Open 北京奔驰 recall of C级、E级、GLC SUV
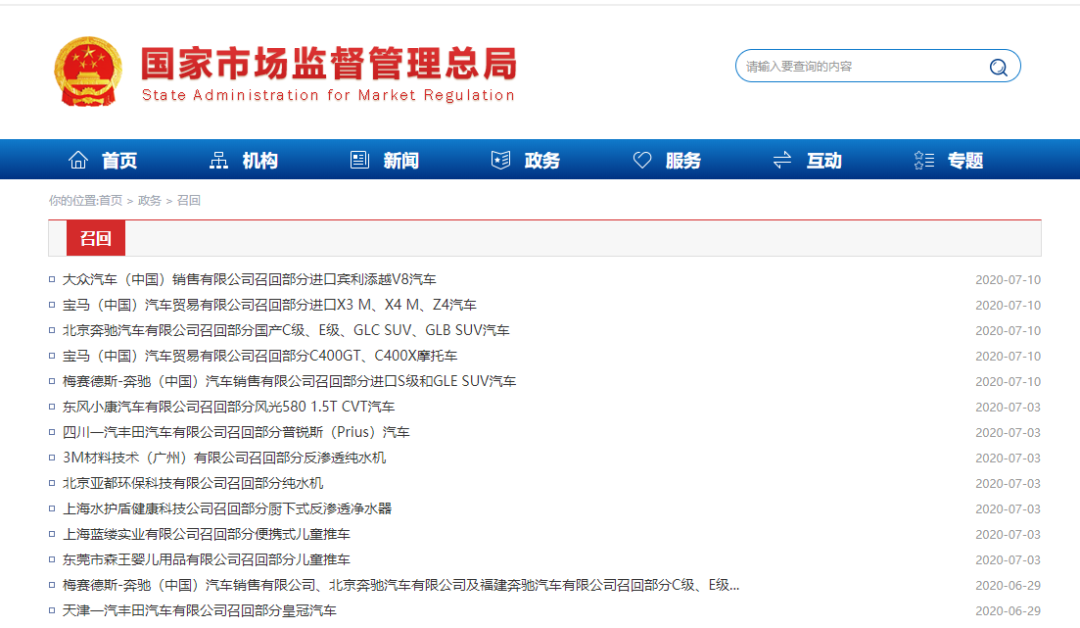1080x628 pixels. 286,330
